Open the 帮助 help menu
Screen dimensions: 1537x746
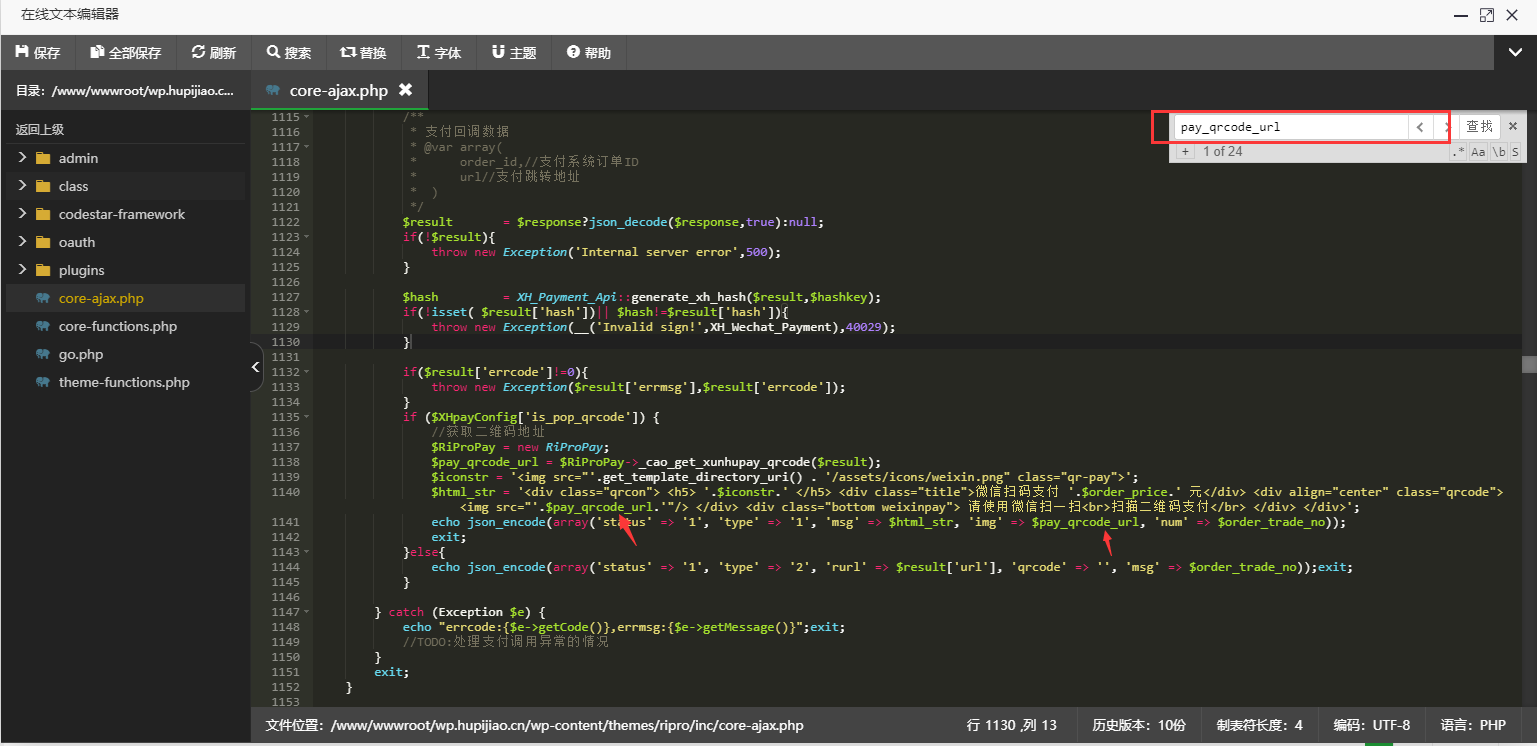point(589,53)
